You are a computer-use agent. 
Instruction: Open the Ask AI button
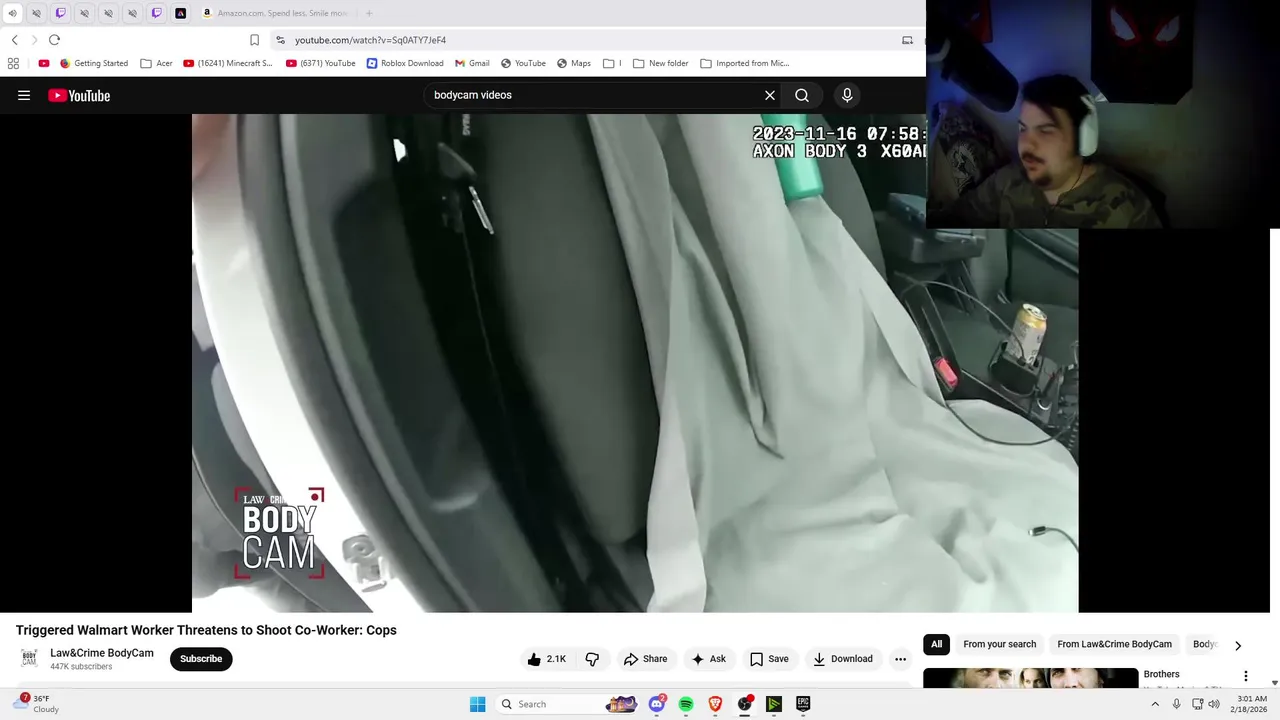point(708,659)
